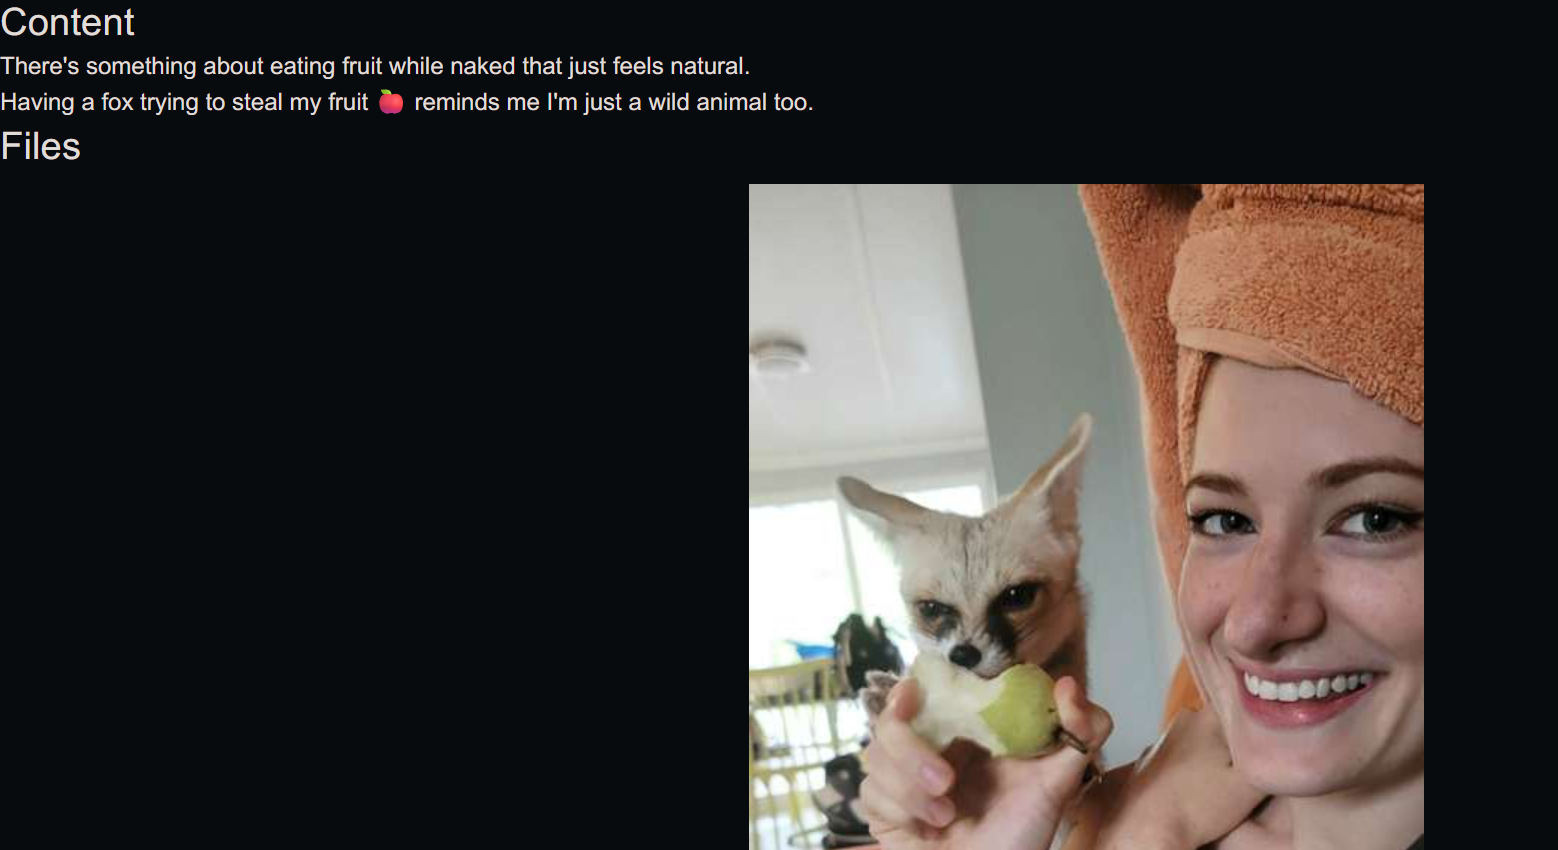
Task: Click the word "naked" in first line
Action: (x=482, y=66)
